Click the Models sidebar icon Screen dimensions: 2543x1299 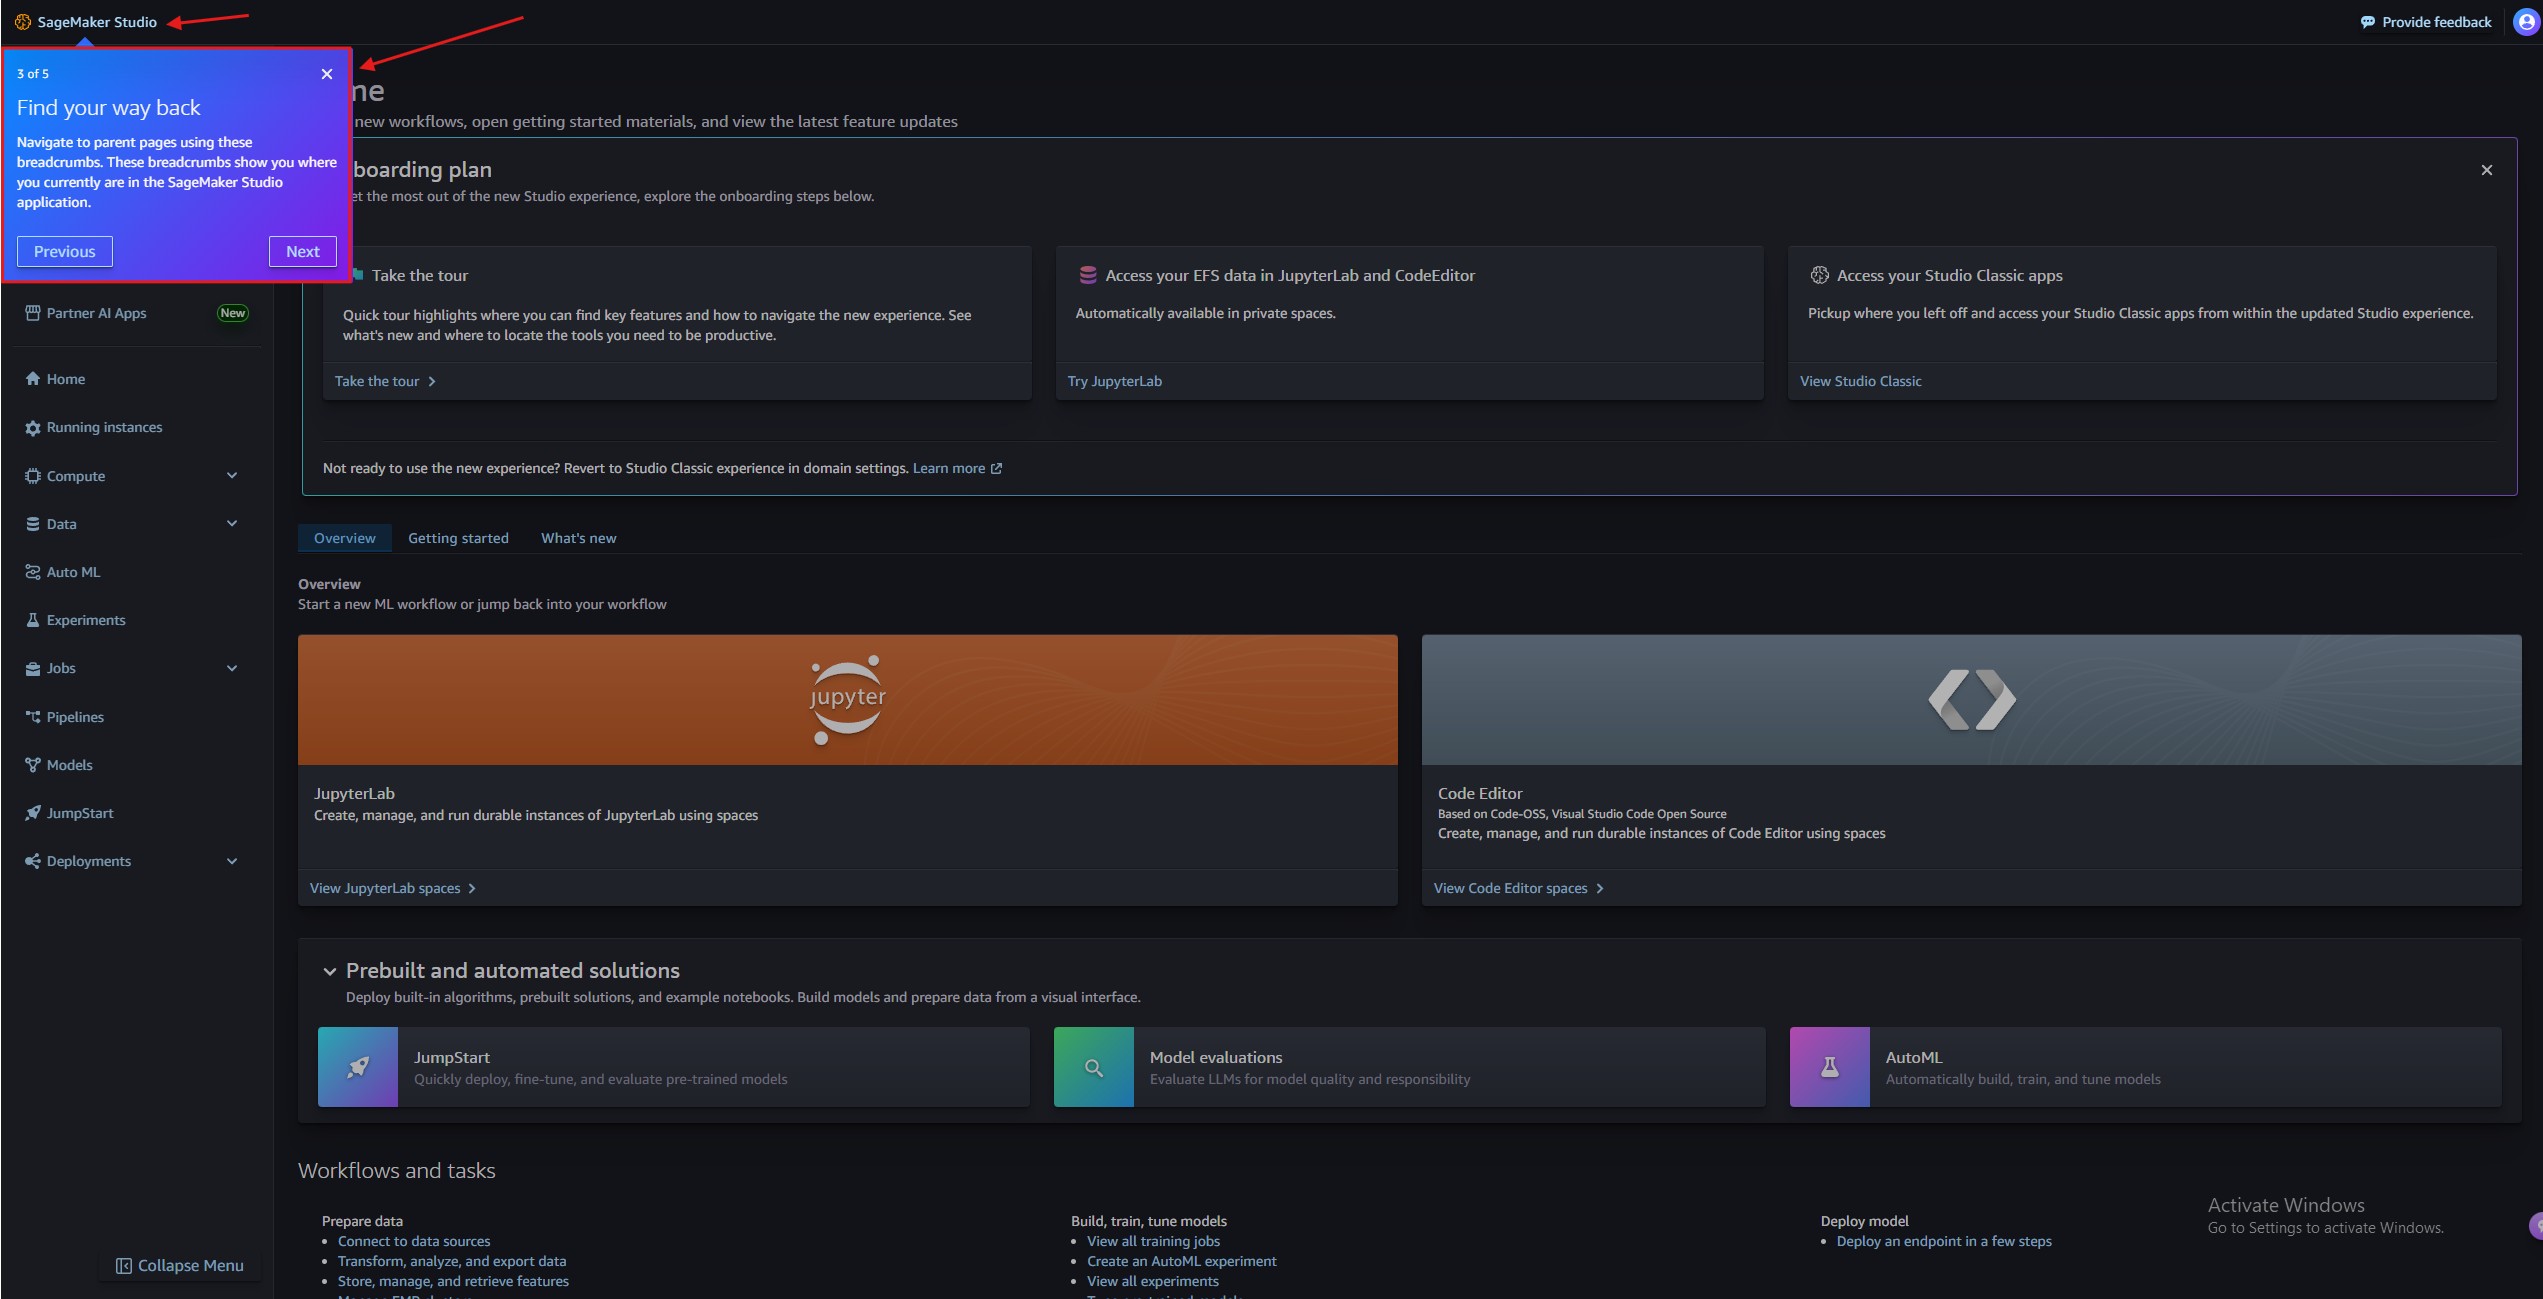[33, 765]
